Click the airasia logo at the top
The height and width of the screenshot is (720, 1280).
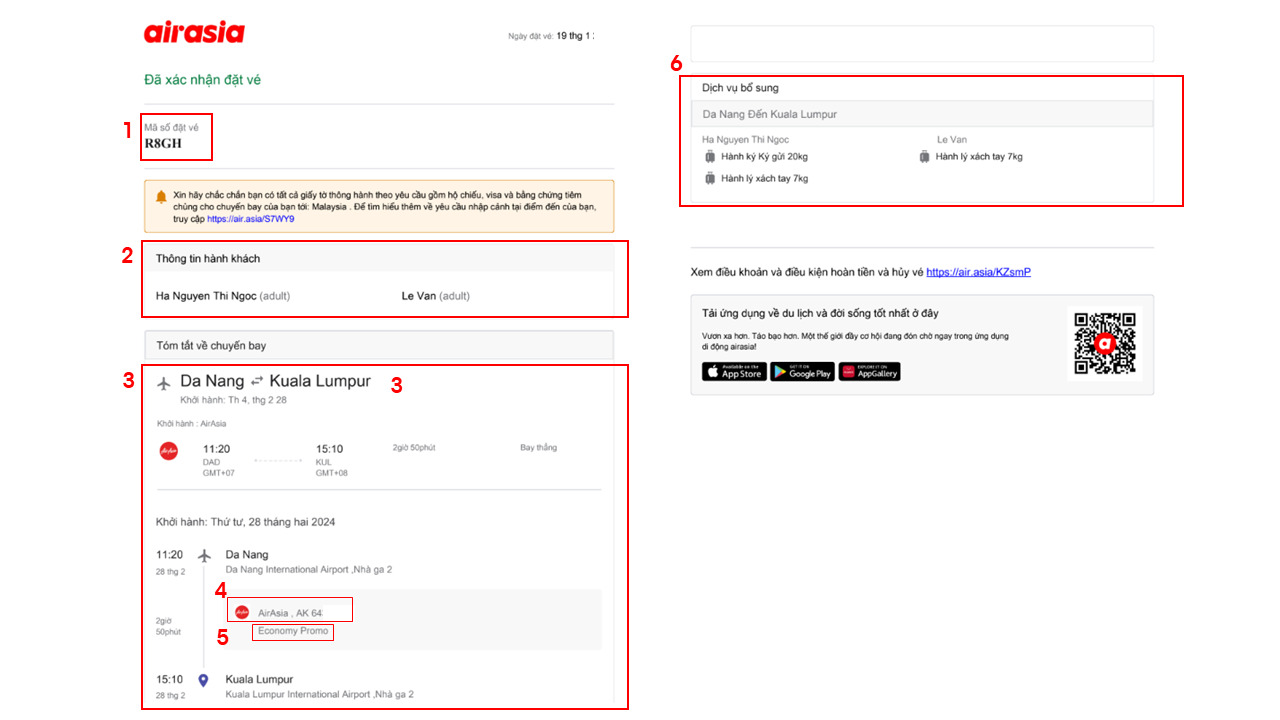(x=194, y=33)
